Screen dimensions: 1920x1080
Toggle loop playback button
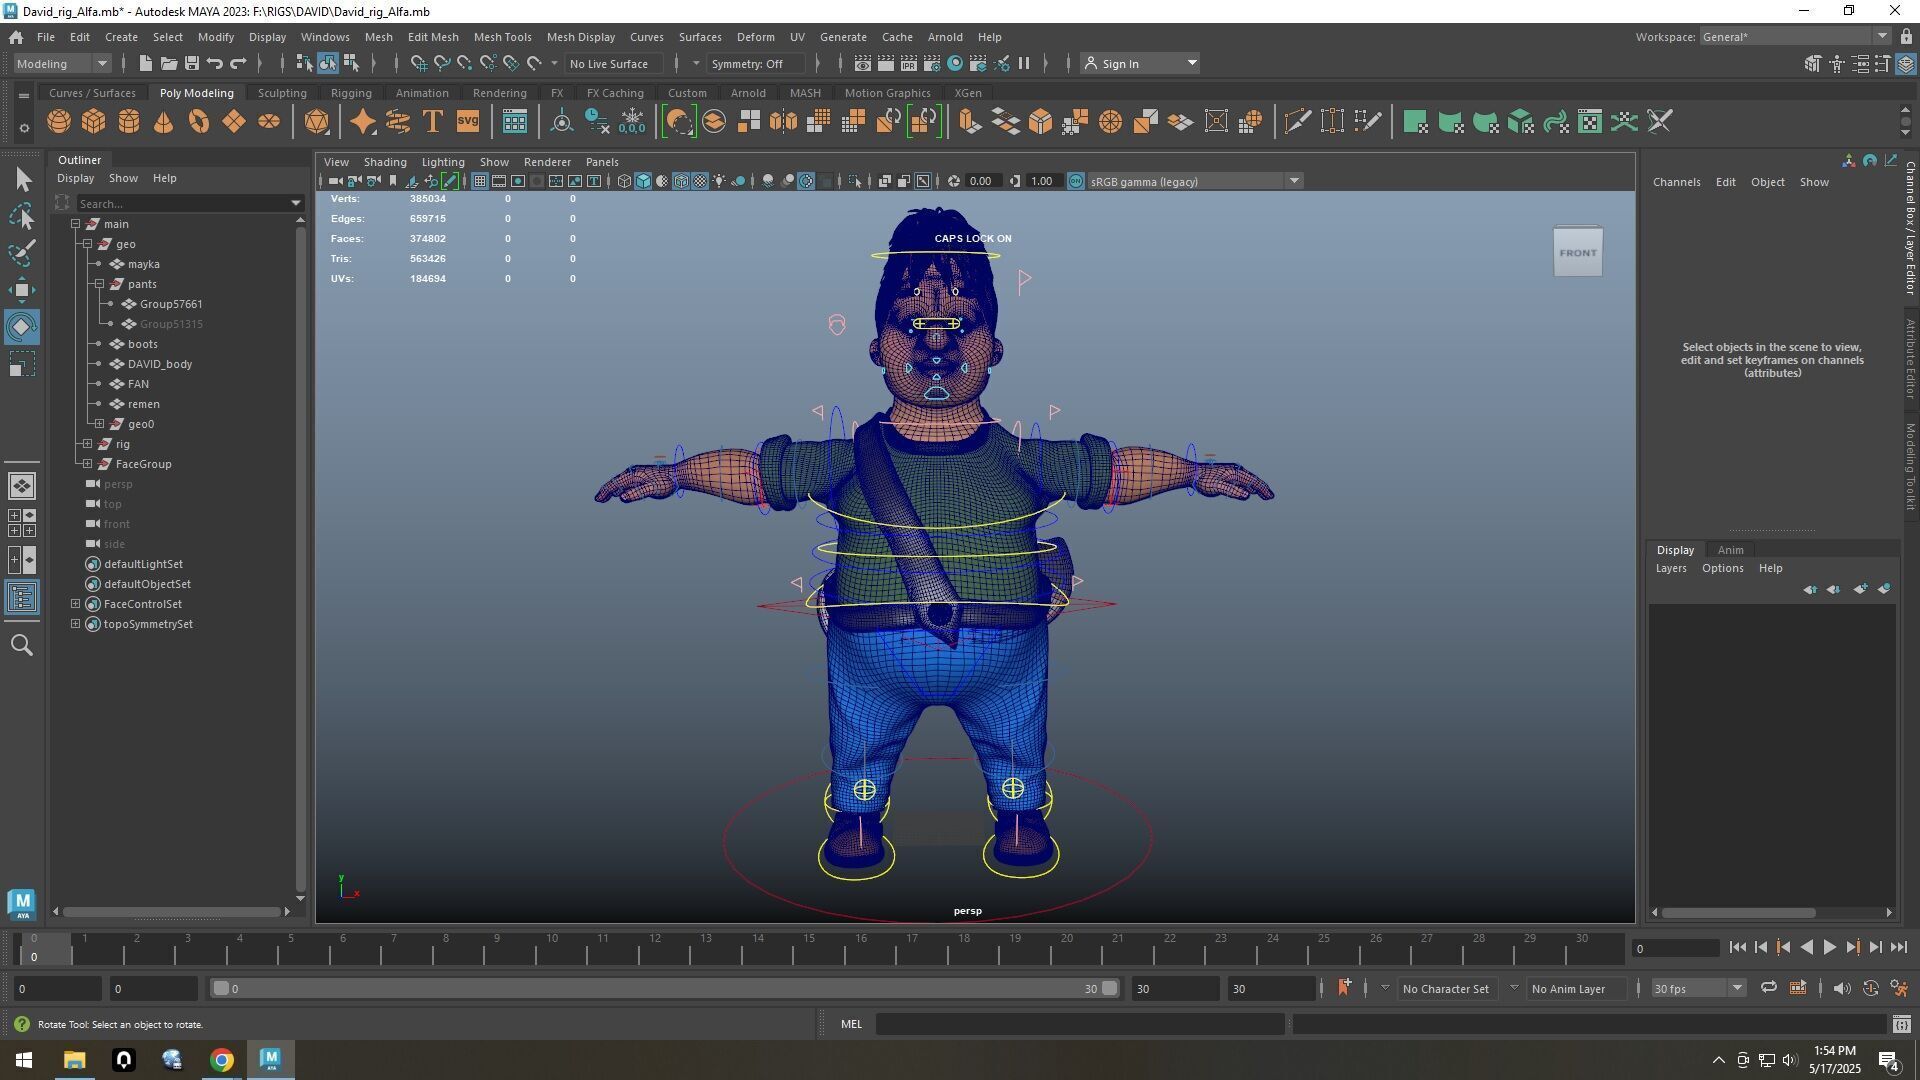tap(1768, 988)
